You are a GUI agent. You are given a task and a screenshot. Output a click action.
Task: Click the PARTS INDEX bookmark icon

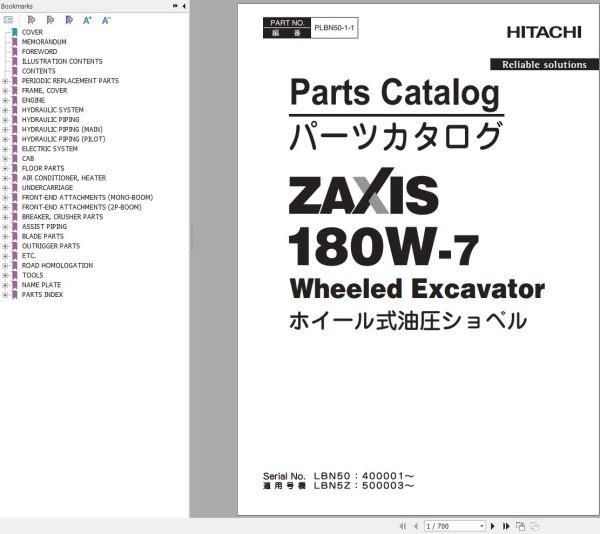click(x=15, y=295)
